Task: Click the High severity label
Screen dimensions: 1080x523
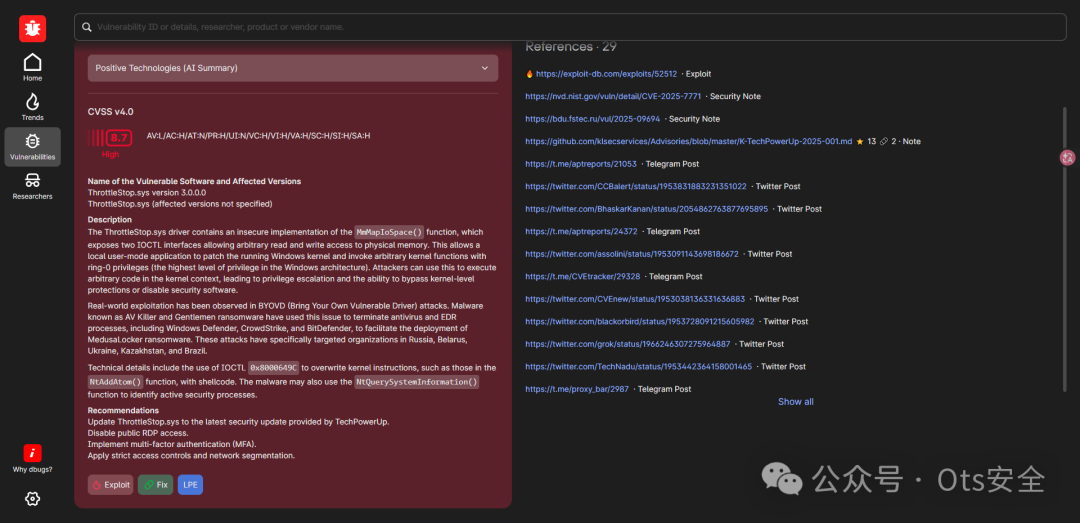Action: (110, 154)
